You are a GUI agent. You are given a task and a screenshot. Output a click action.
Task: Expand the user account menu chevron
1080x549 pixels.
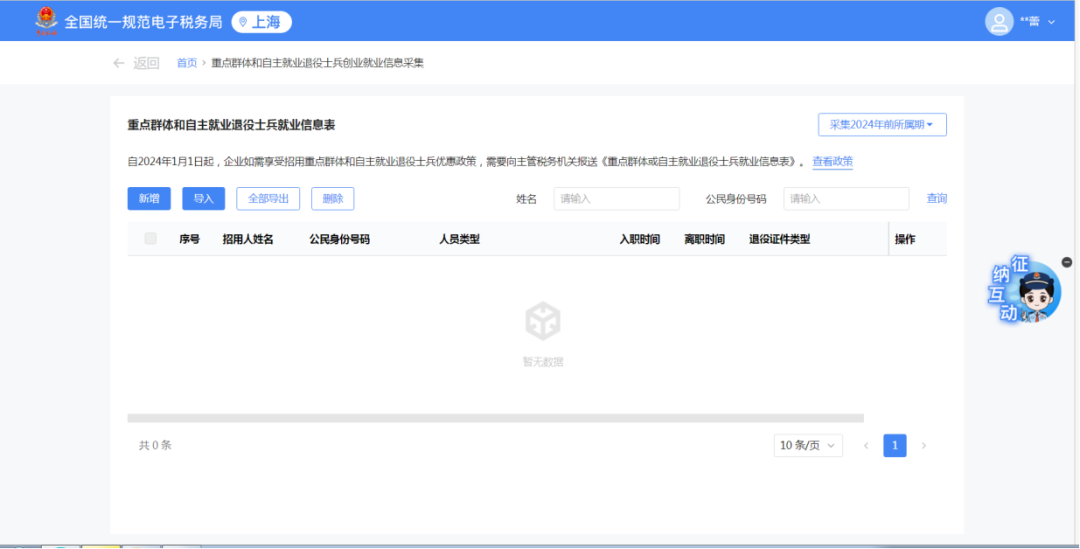[x=1051, y=22]
